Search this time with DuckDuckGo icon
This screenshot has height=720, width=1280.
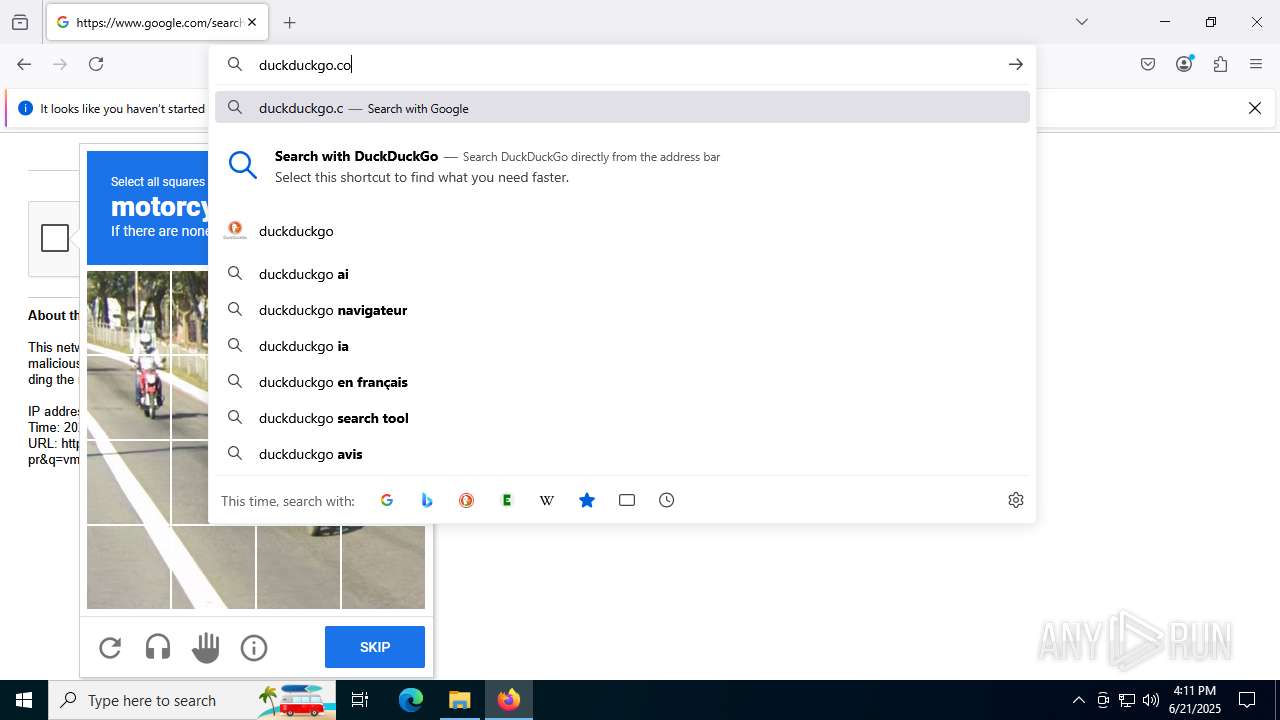pyautogui.click(x=467, y=500)
